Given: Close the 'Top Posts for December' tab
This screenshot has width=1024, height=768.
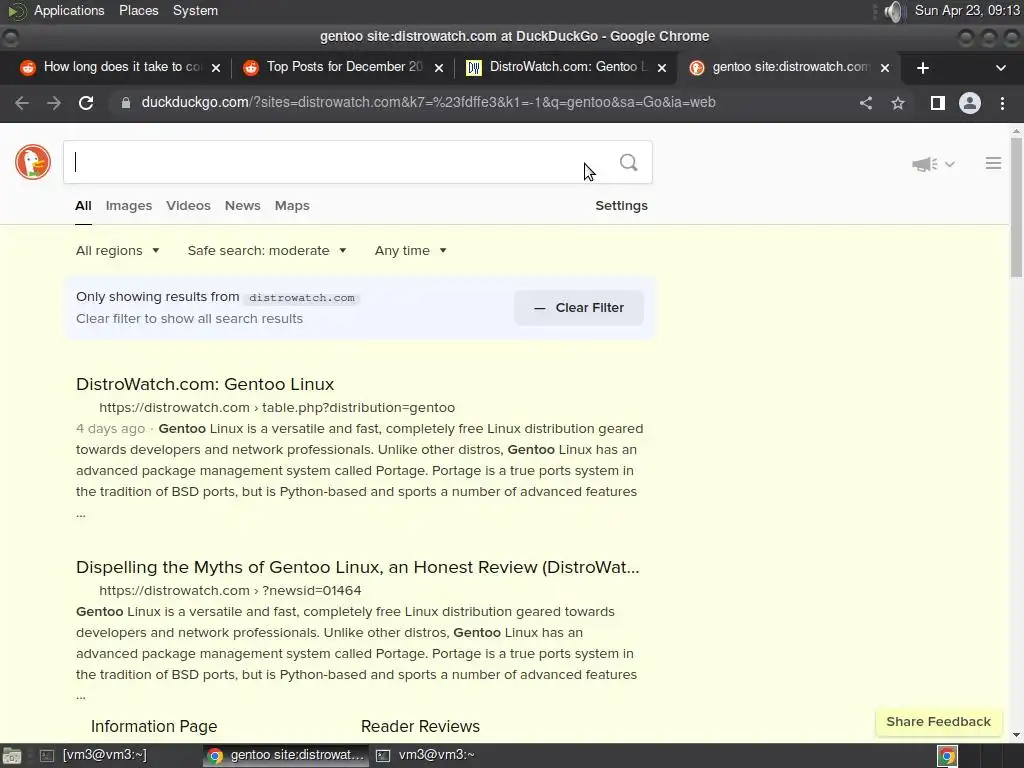Looking at the screenshot, I should tap(439, 68).
